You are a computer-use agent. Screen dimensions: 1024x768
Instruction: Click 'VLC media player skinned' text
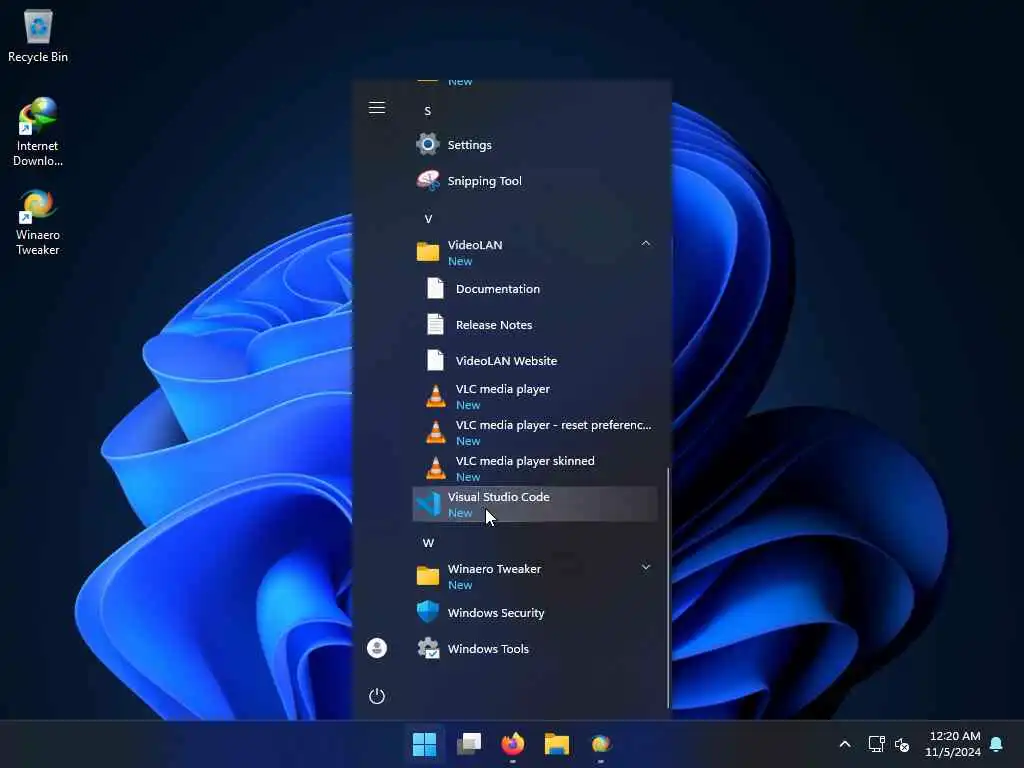(525, 461)
